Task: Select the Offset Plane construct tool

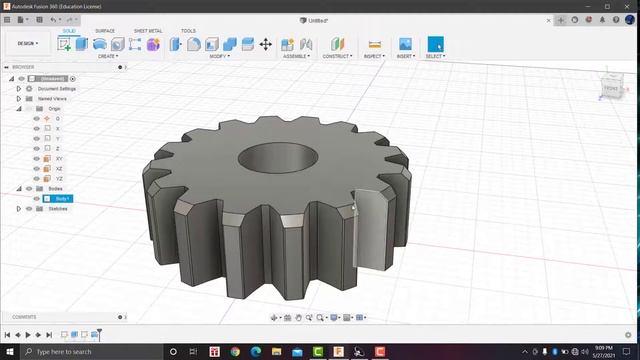Action: coord(338,44)
